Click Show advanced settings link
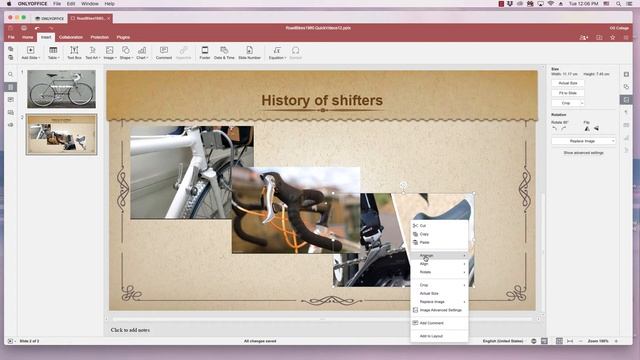Viewport: 640px width, 360px height. (x=583, y=153)
